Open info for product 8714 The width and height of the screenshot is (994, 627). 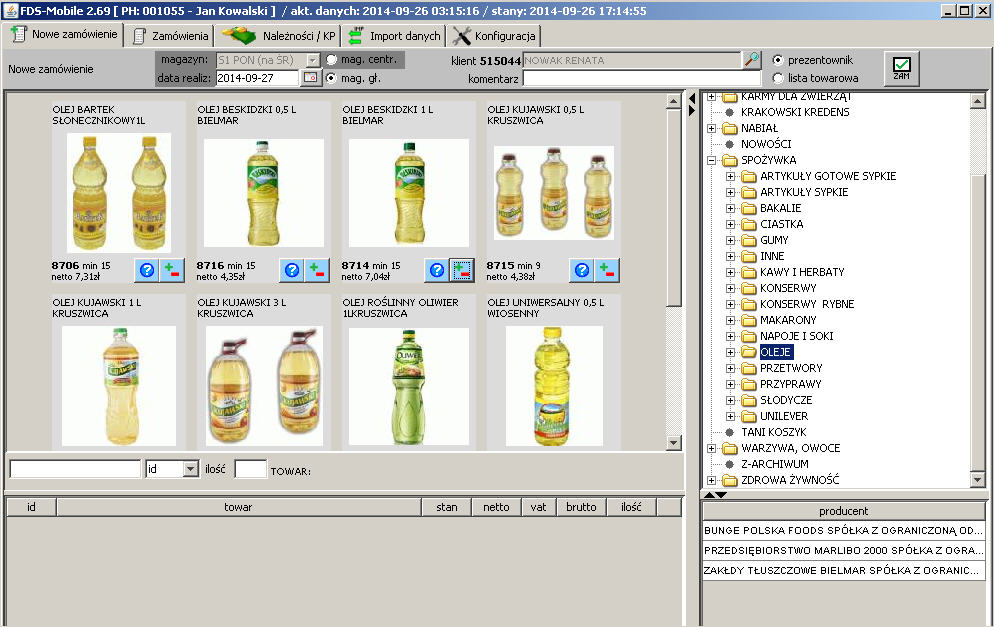pos(437,271)
